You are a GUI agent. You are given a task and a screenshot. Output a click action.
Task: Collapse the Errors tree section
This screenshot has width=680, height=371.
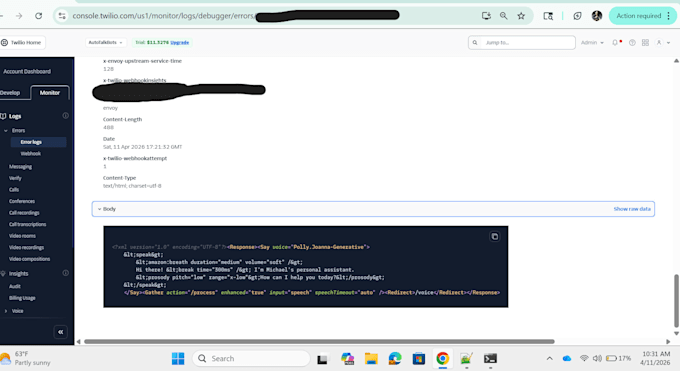6,131
